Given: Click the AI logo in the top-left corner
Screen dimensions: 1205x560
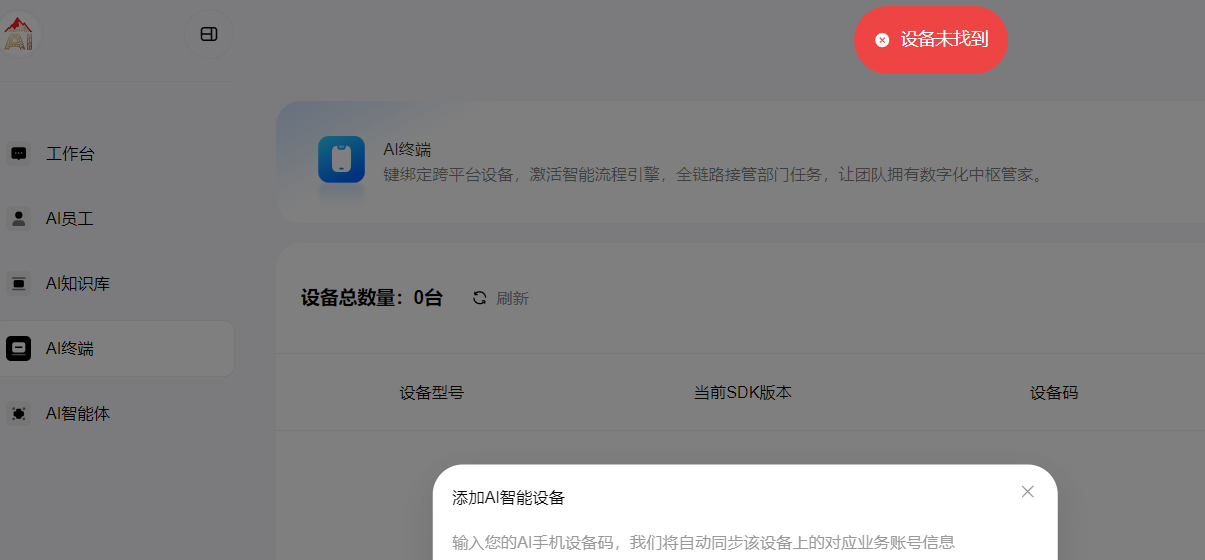Looking at the screenshot, I should 19,34.
